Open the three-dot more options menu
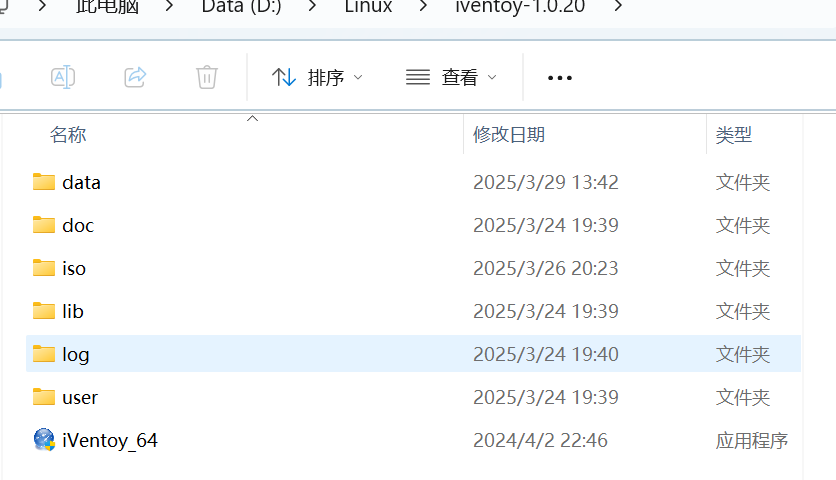The height and width of the screenshot is (480, 836). (560, 78)
